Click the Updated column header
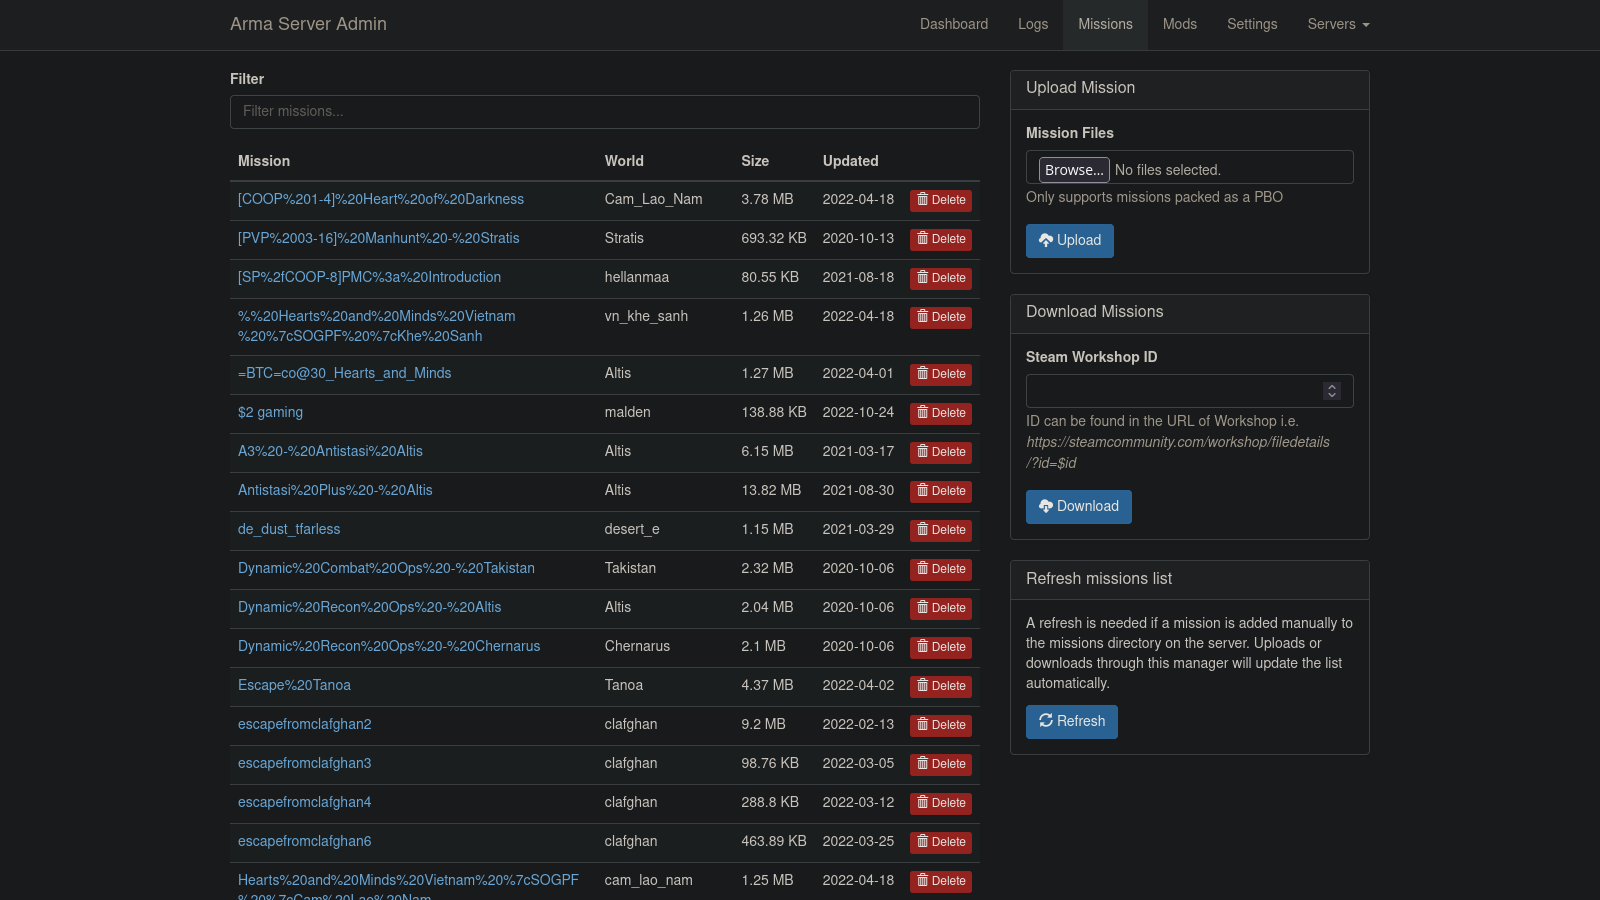Viewport: 1600px width, 900px height. click(x=851, y=161)
